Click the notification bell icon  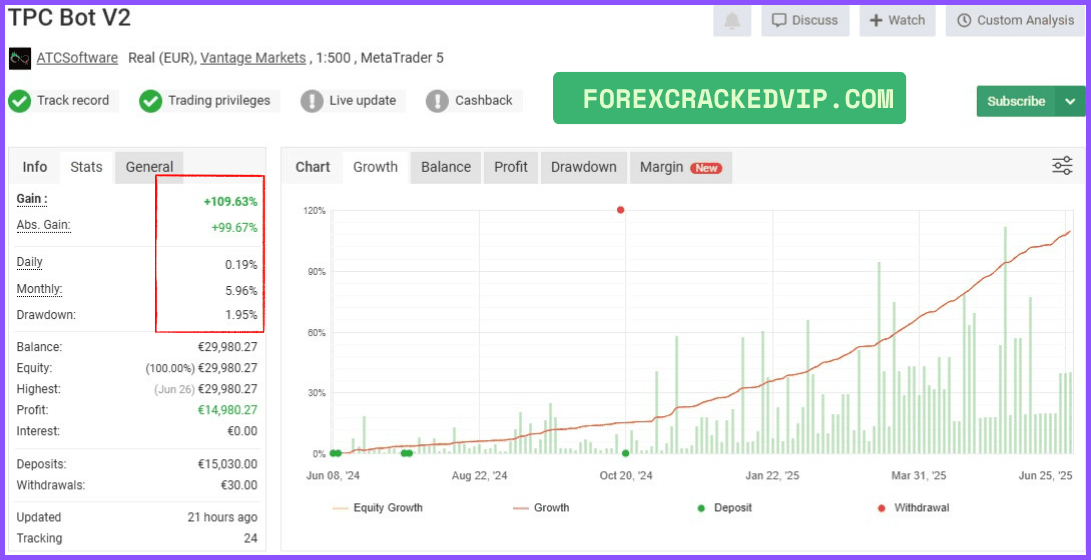coord(732,21)
